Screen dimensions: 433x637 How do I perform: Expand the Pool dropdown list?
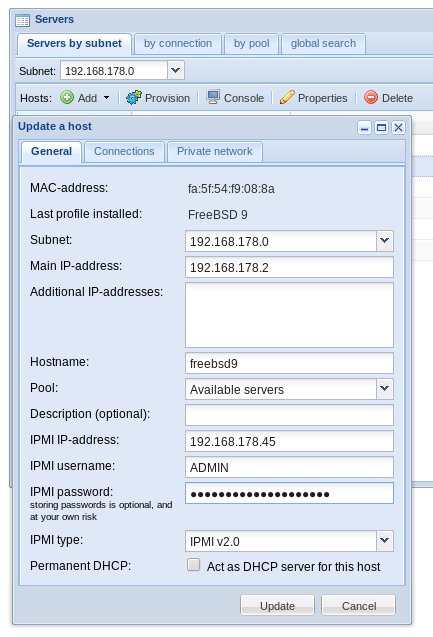pyautogui.click(x=384, y=389)
